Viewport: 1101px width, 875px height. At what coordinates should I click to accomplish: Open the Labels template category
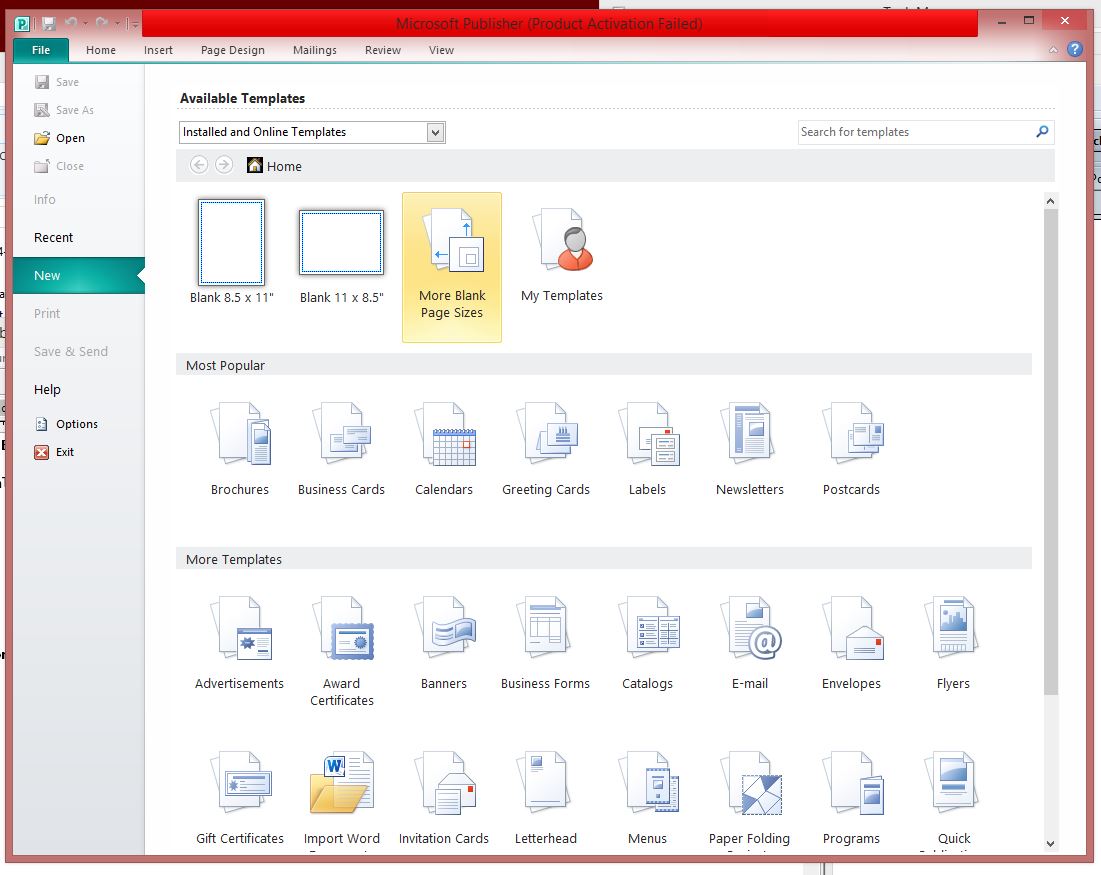(x=647, y=449)
